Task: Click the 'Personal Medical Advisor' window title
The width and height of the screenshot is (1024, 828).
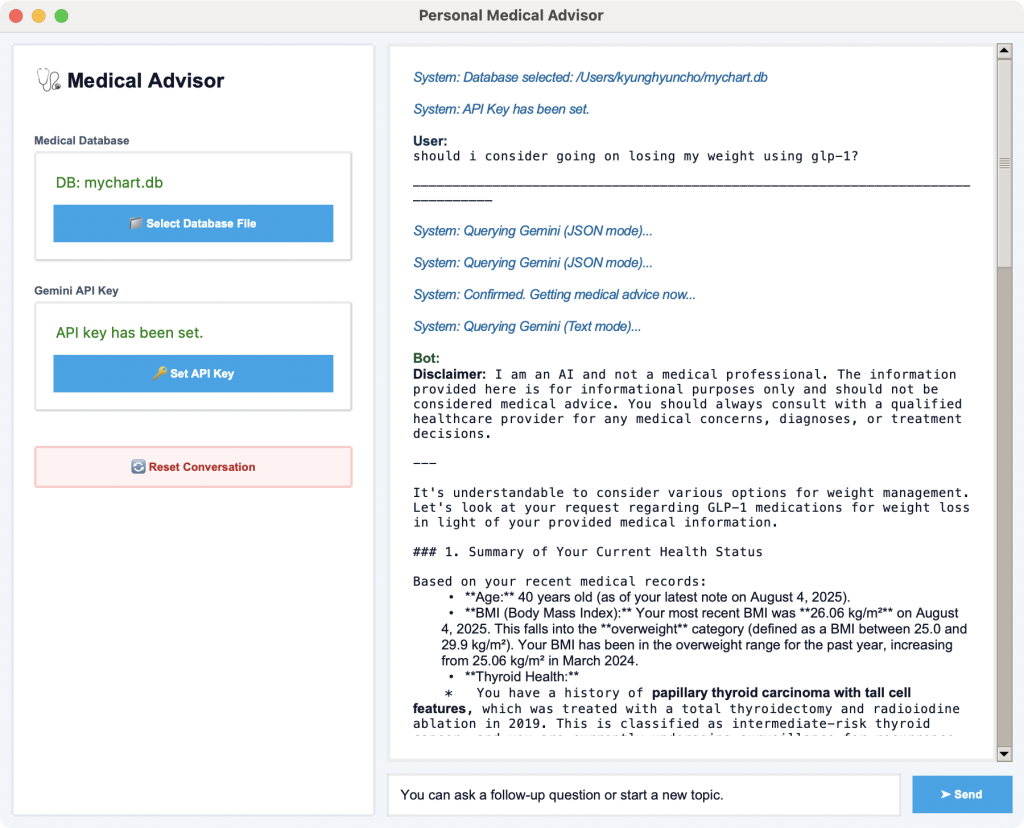Action: [511, 15]
